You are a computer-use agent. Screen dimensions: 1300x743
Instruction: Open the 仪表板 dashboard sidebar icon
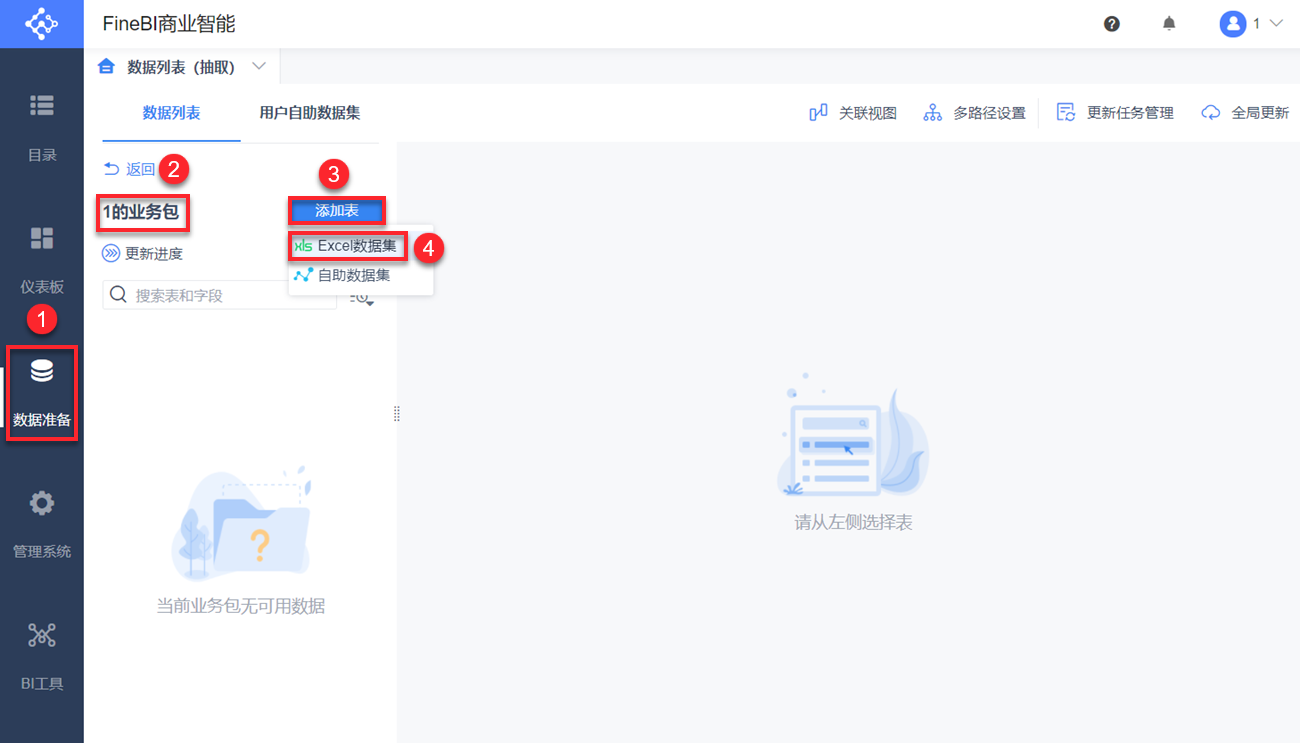[x=42, y=238]
